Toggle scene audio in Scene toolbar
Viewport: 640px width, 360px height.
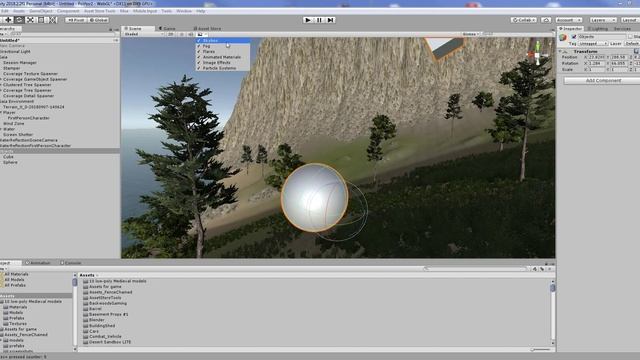[190, 34]
